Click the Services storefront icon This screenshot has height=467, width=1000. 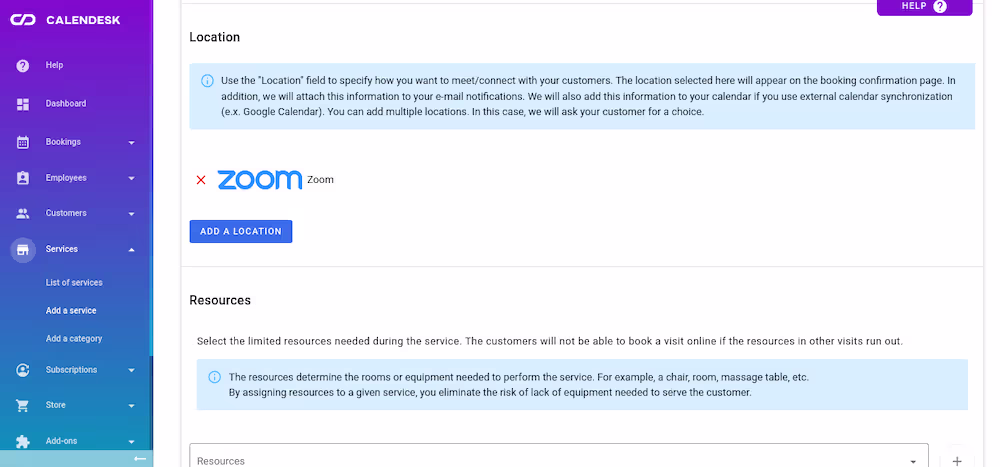pos(23,249)
